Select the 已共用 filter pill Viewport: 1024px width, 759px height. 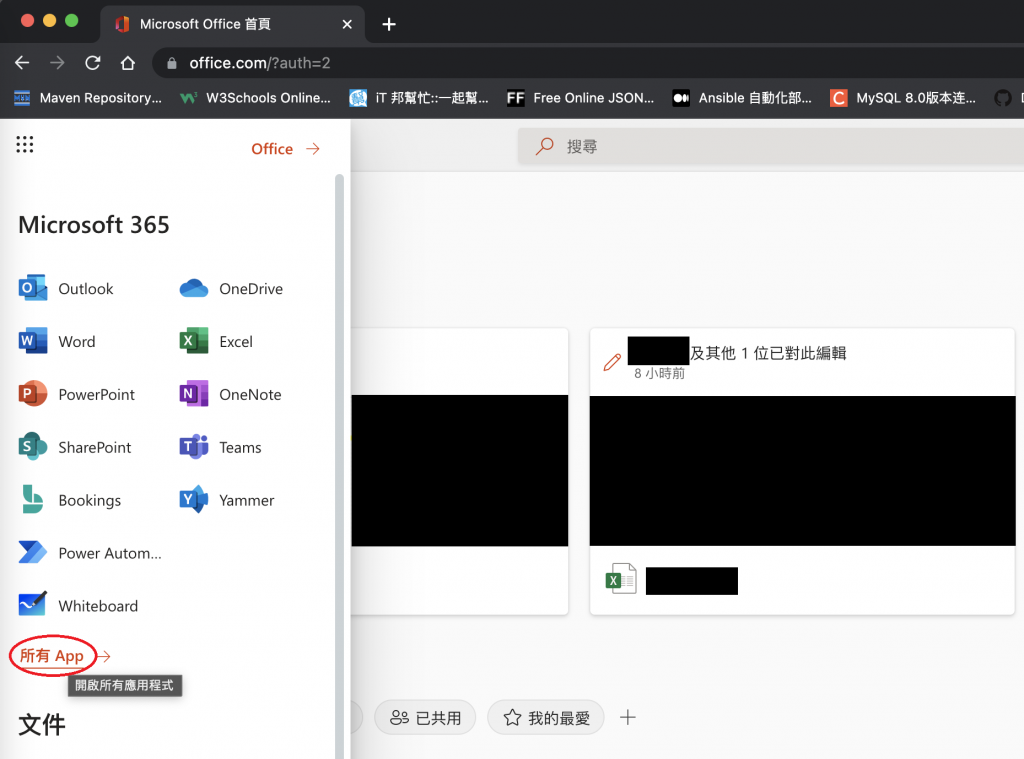[425, 718]
